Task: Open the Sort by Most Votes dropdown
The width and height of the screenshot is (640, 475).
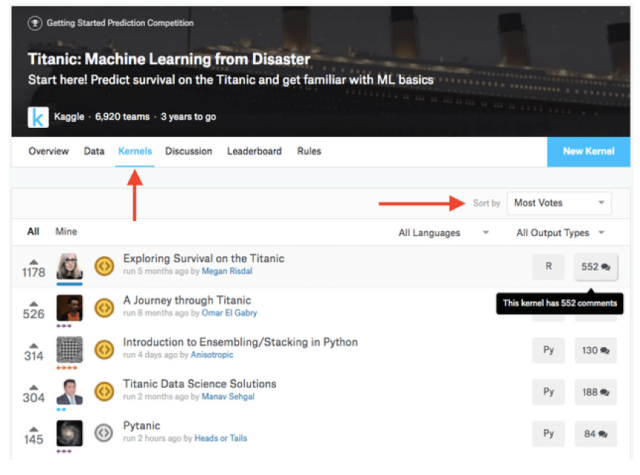Action: tap(559, 203)
